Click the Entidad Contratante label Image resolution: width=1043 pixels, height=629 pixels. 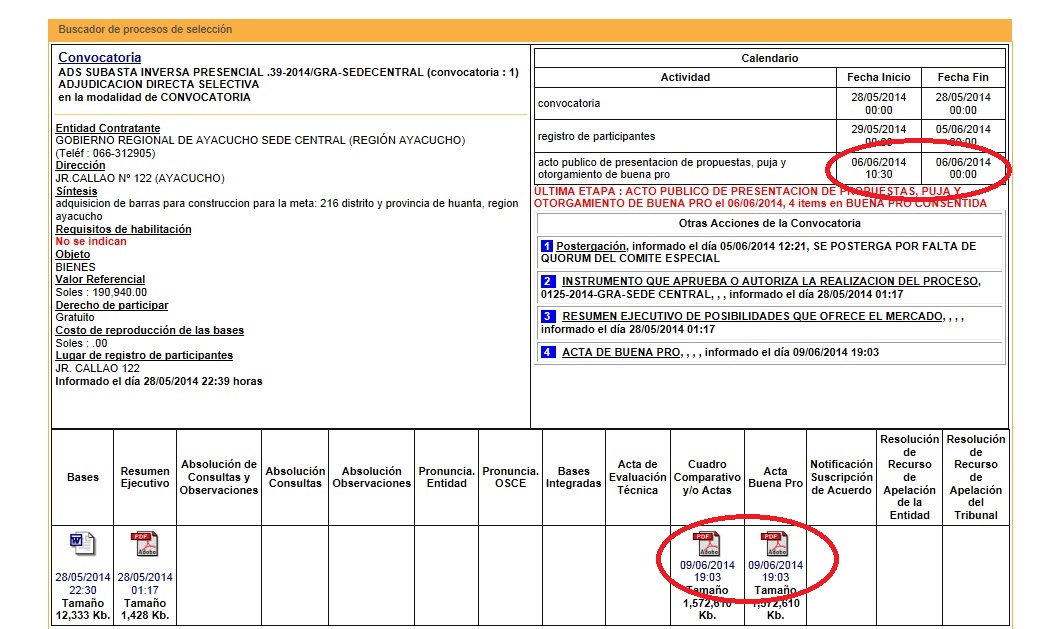click(x=108, y=128)
